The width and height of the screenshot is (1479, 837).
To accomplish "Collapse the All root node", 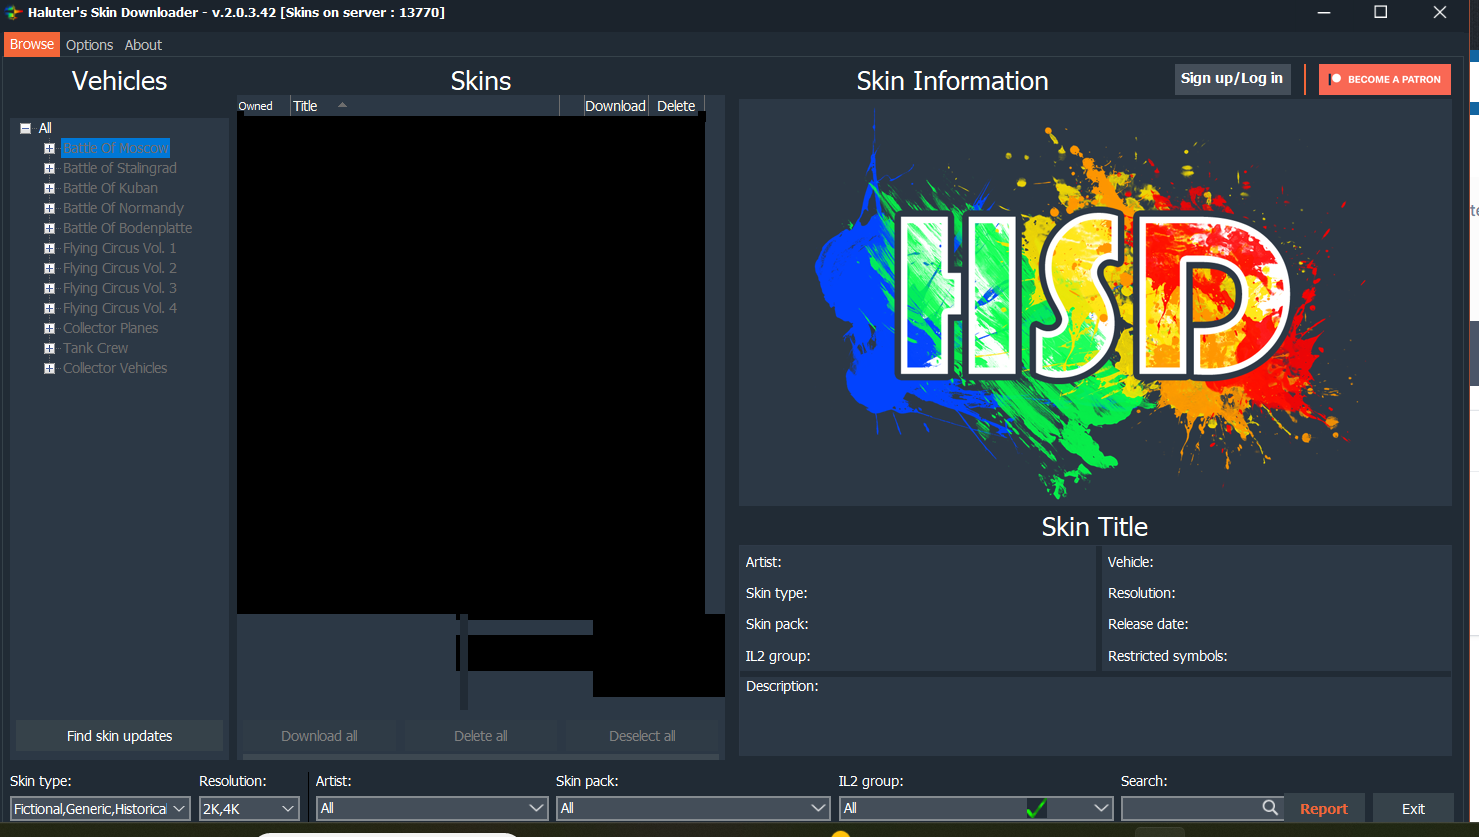I will coord(26,128).
